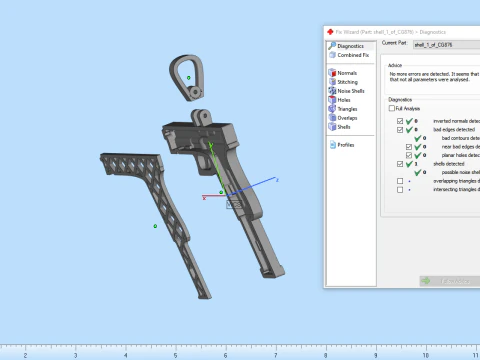
Task: Enable the intersecting triangles diagnostic
Action: (x=400, y=190)
